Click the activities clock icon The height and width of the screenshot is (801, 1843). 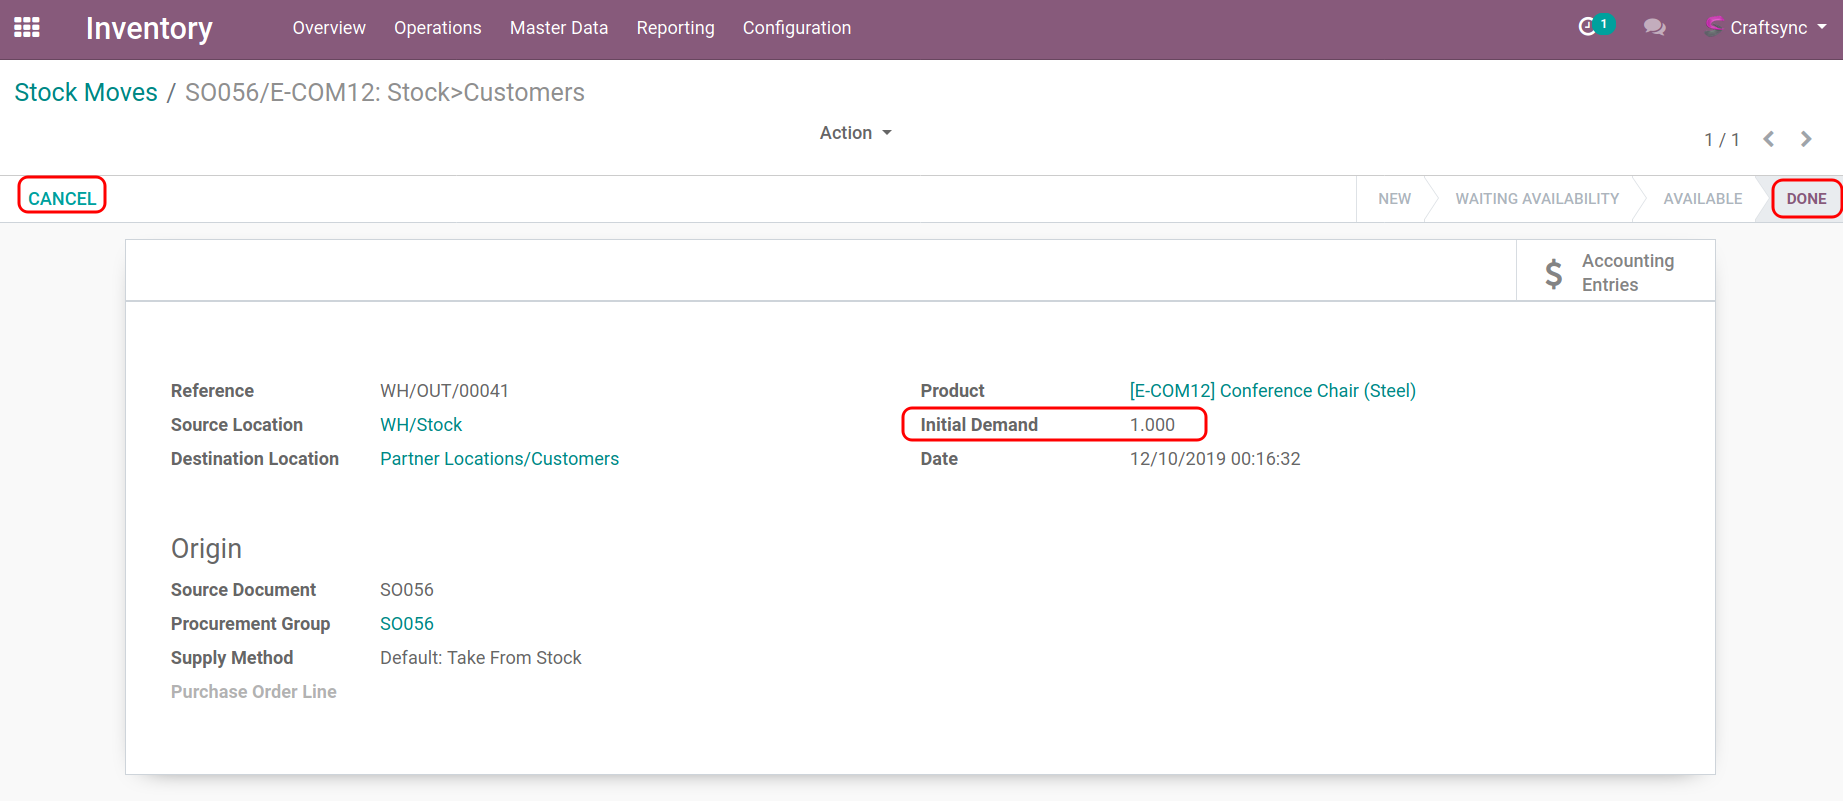[x=1587, y=27]
